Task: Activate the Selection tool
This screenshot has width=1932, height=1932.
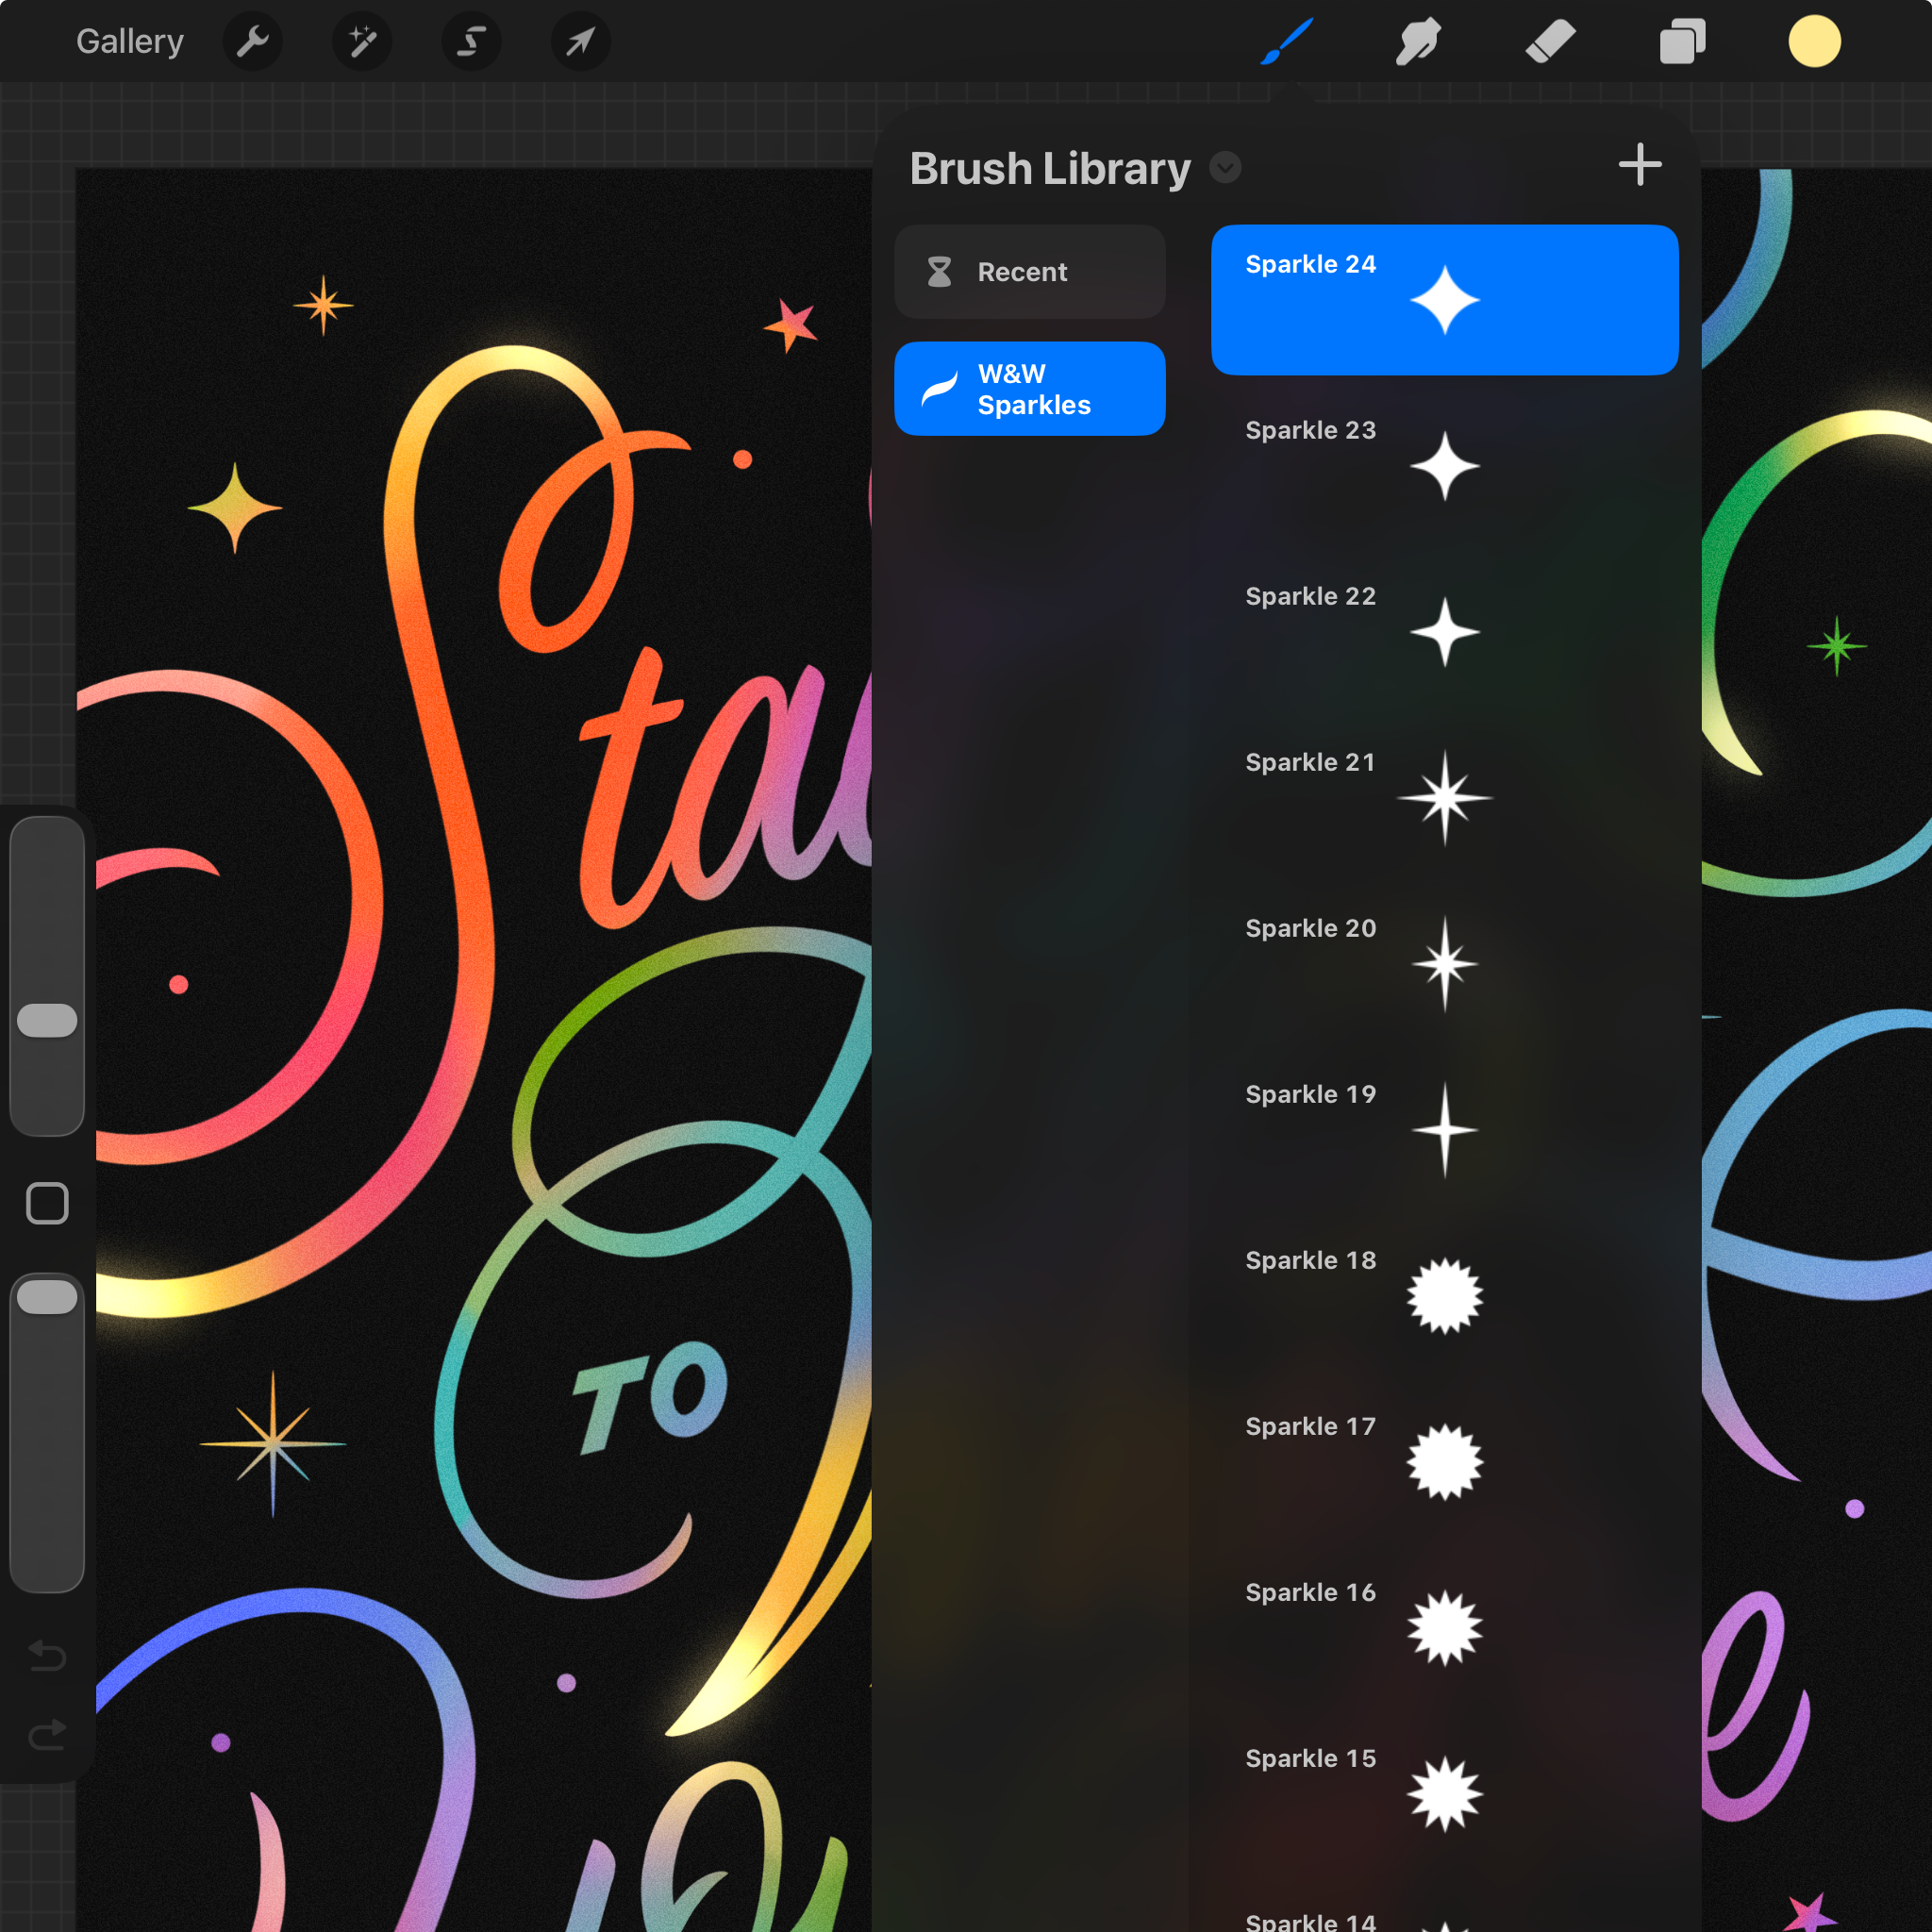Action: tap(471, 41)
